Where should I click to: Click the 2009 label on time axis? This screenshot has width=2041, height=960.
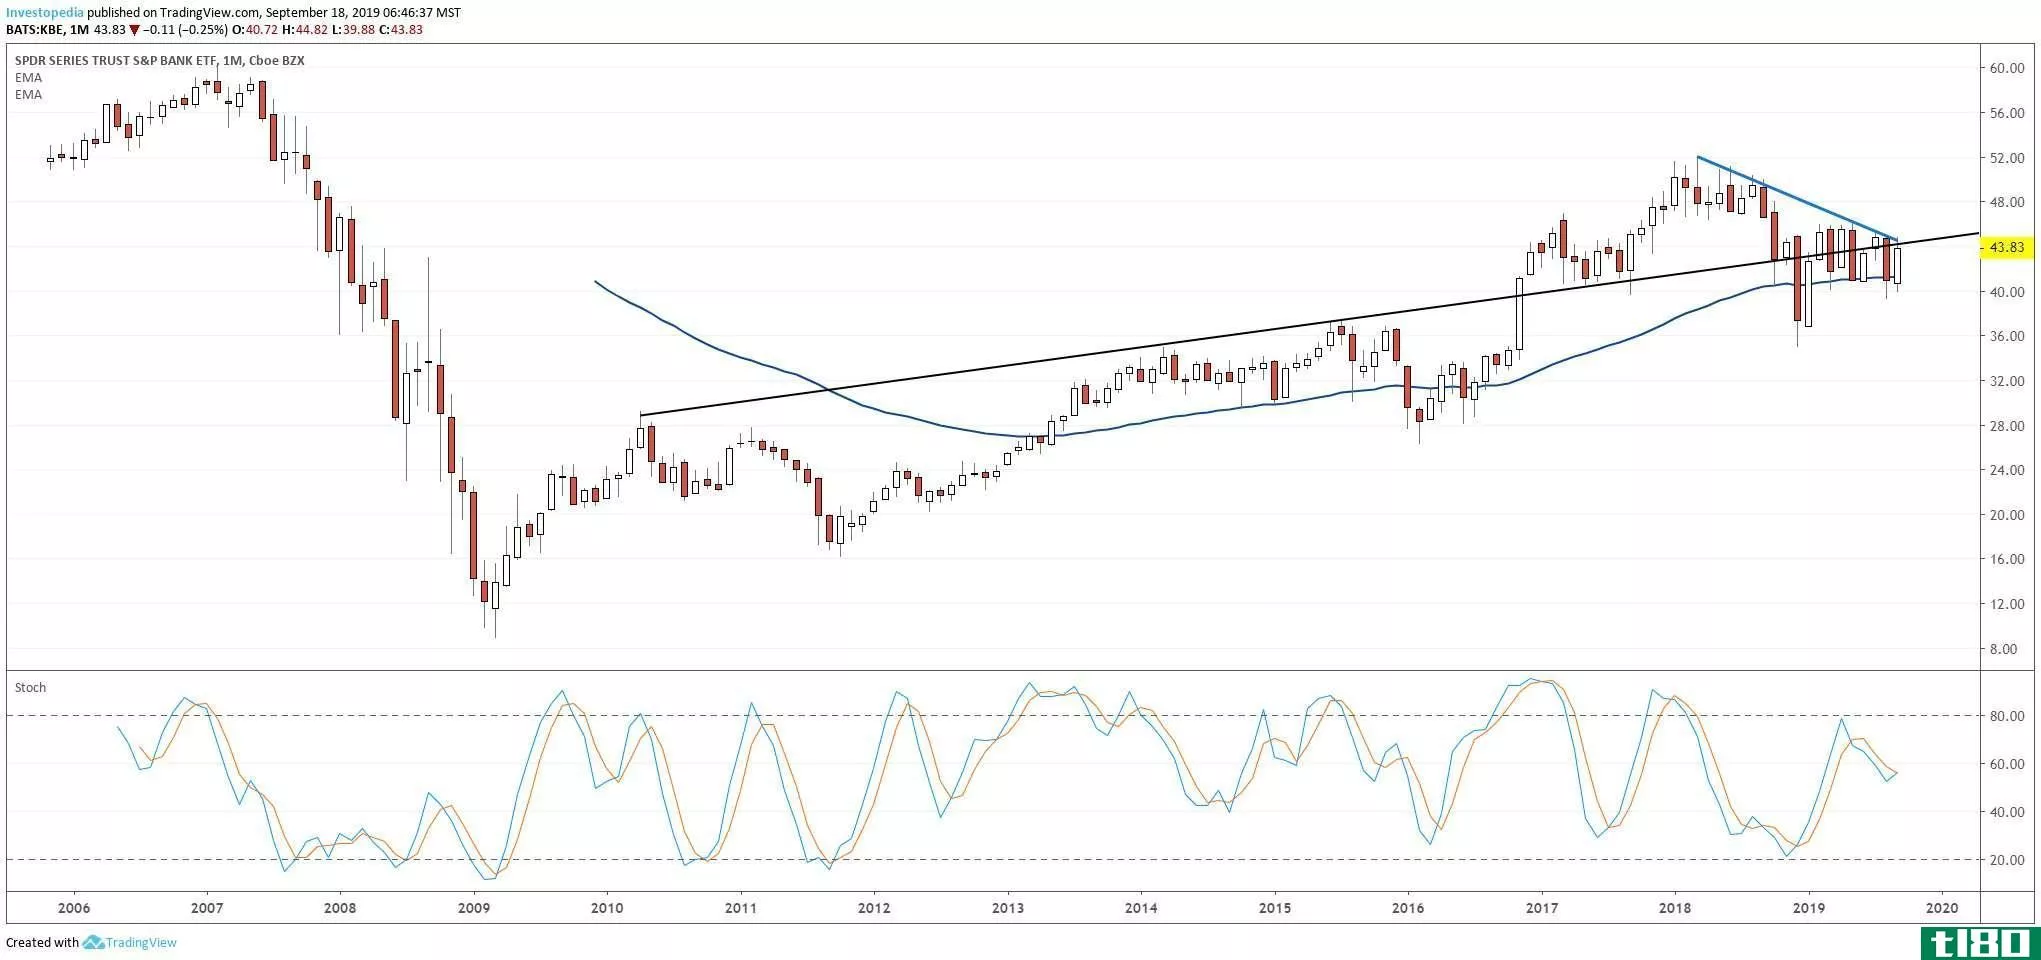click(x=474, y=908)
